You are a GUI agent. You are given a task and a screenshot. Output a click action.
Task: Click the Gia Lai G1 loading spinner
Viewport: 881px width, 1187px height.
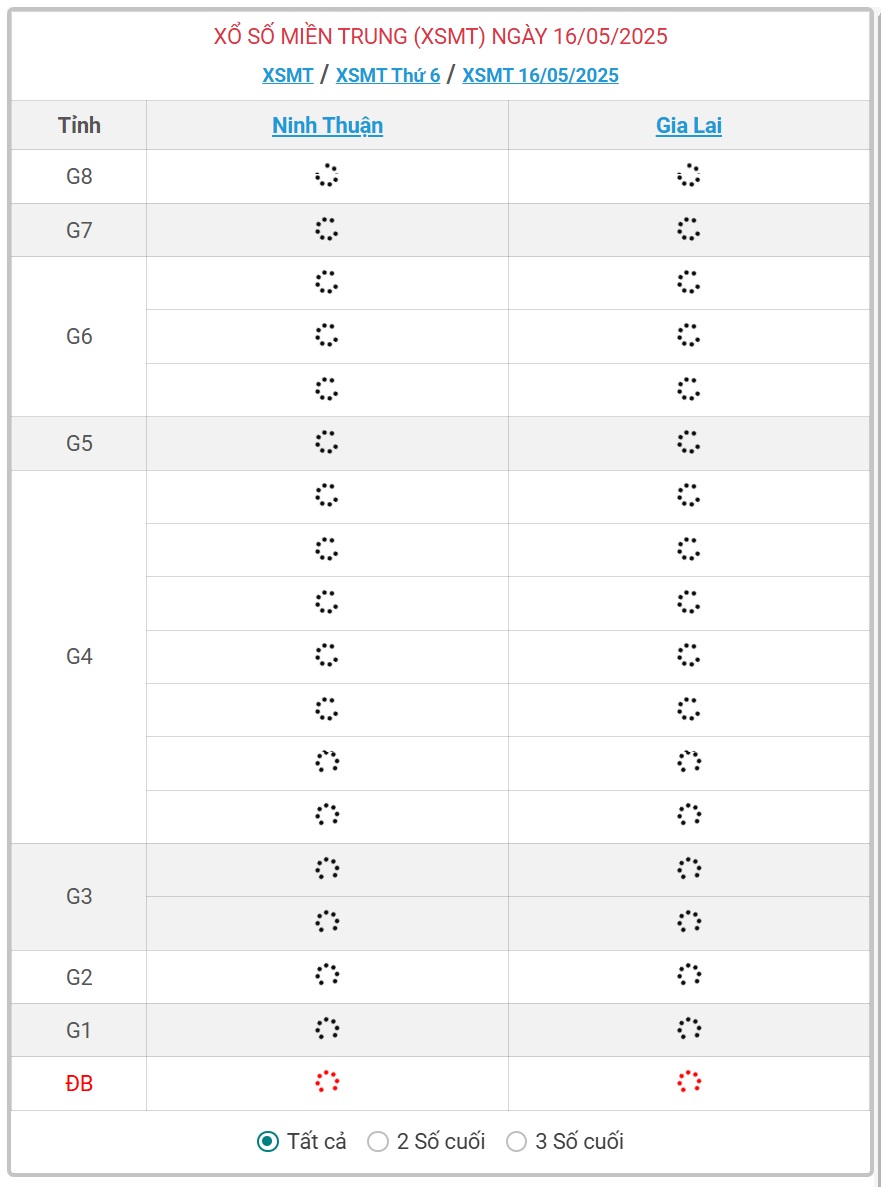click(x=689, y=1029)
